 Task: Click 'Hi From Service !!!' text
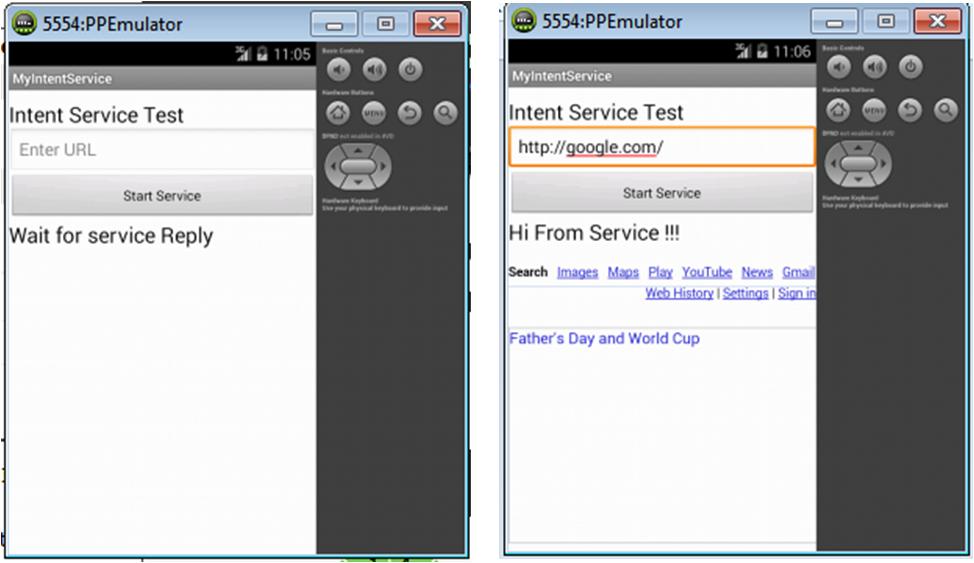point(594,233)
